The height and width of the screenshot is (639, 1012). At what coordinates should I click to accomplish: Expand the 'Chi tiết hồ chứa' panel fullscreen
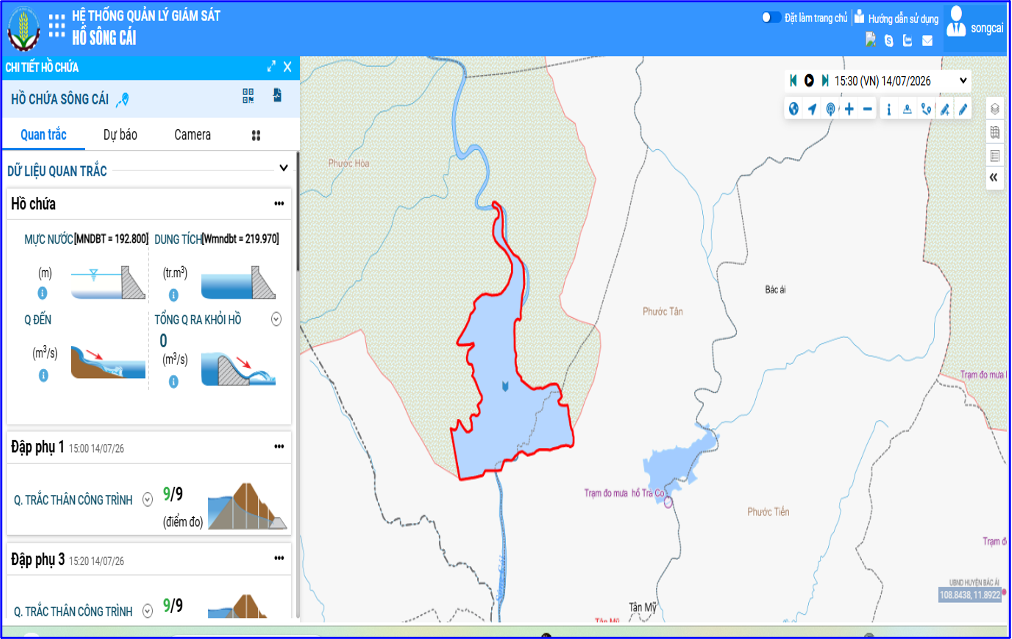point(271,66)
